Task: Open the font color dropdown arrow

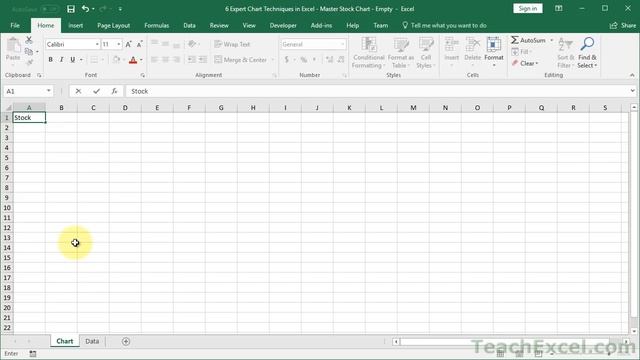Action: [x=141, y=60]
